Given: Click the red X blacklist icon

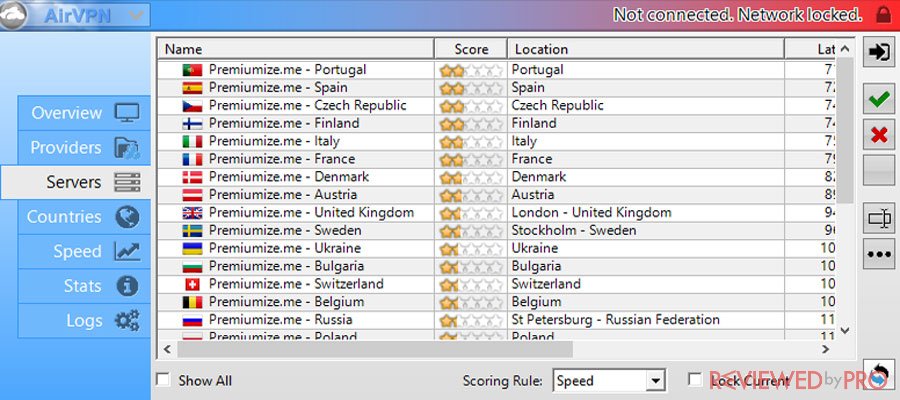Looking at the screenshot, I should pyautogui.click(x=878, y=135).
